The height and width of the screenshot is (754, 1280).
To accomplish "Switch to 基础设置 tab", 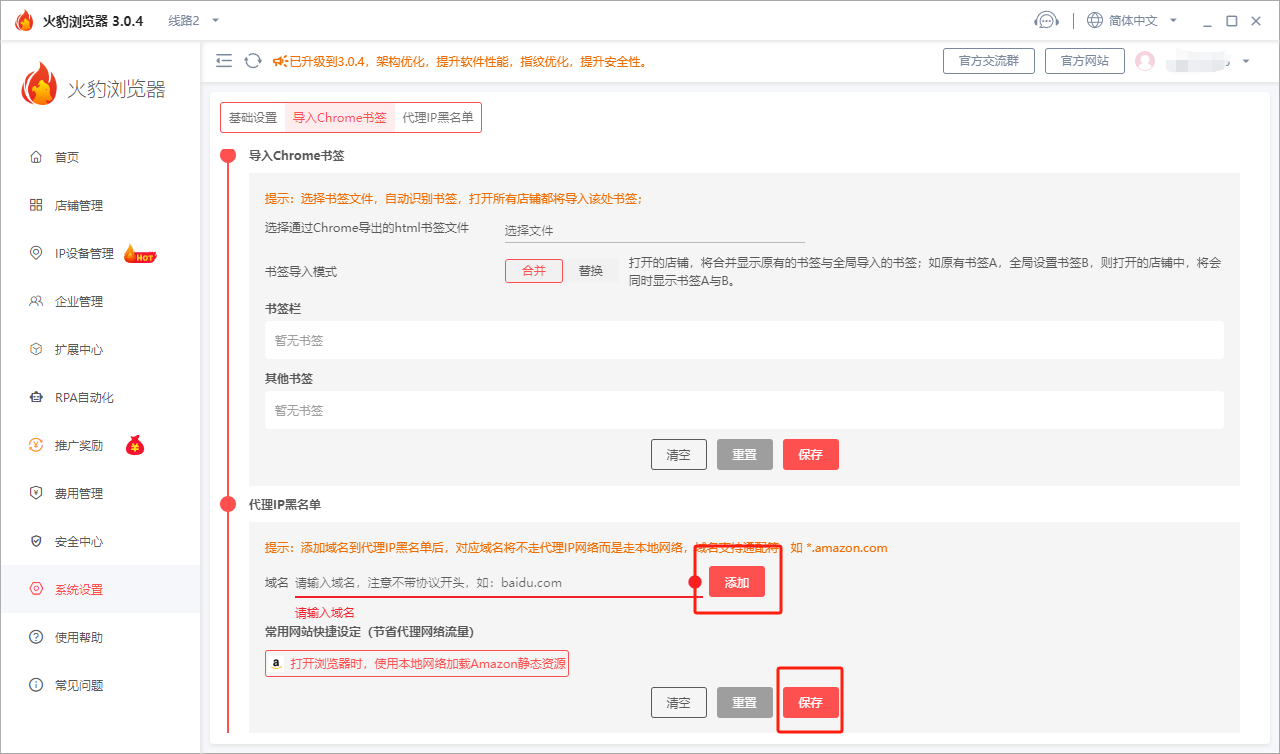I will click(253, 118).
